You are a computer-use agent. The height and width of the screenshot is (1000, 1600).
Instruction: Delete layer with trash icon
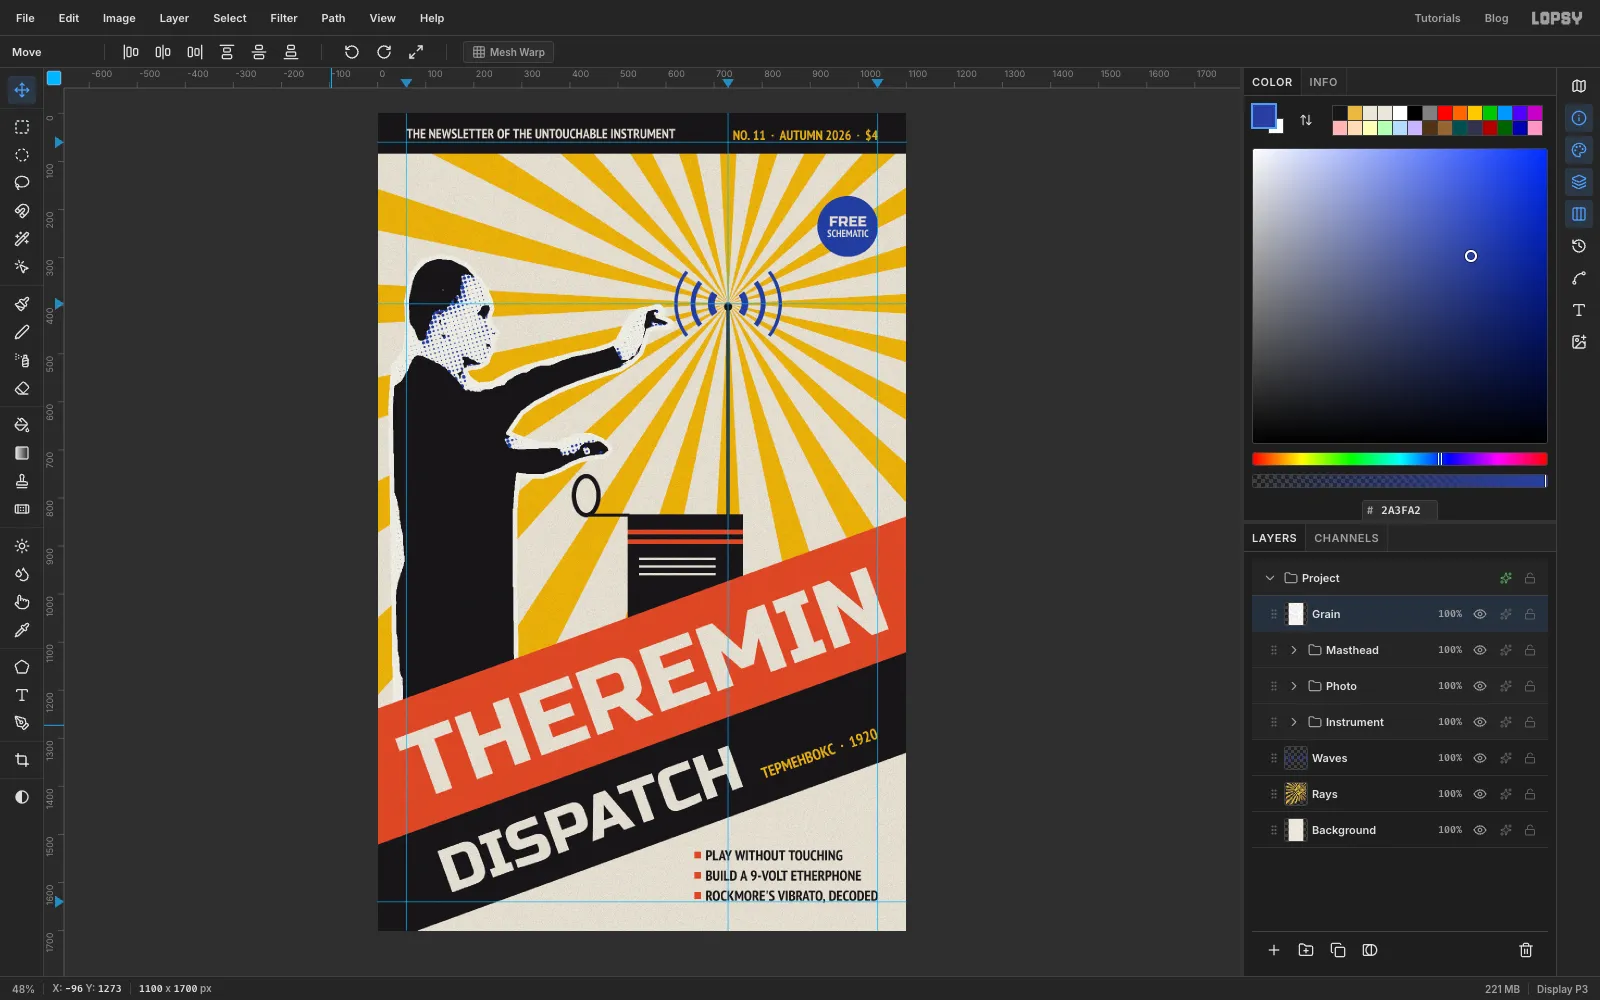tap(1526, 950)
